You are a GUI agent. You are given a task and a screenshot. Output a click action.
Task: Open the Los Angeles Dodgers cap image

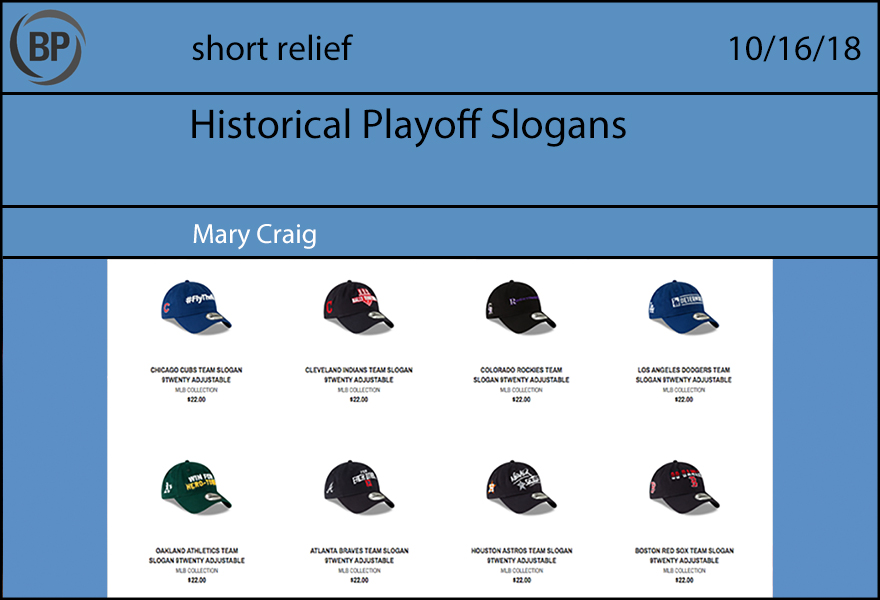682,305
